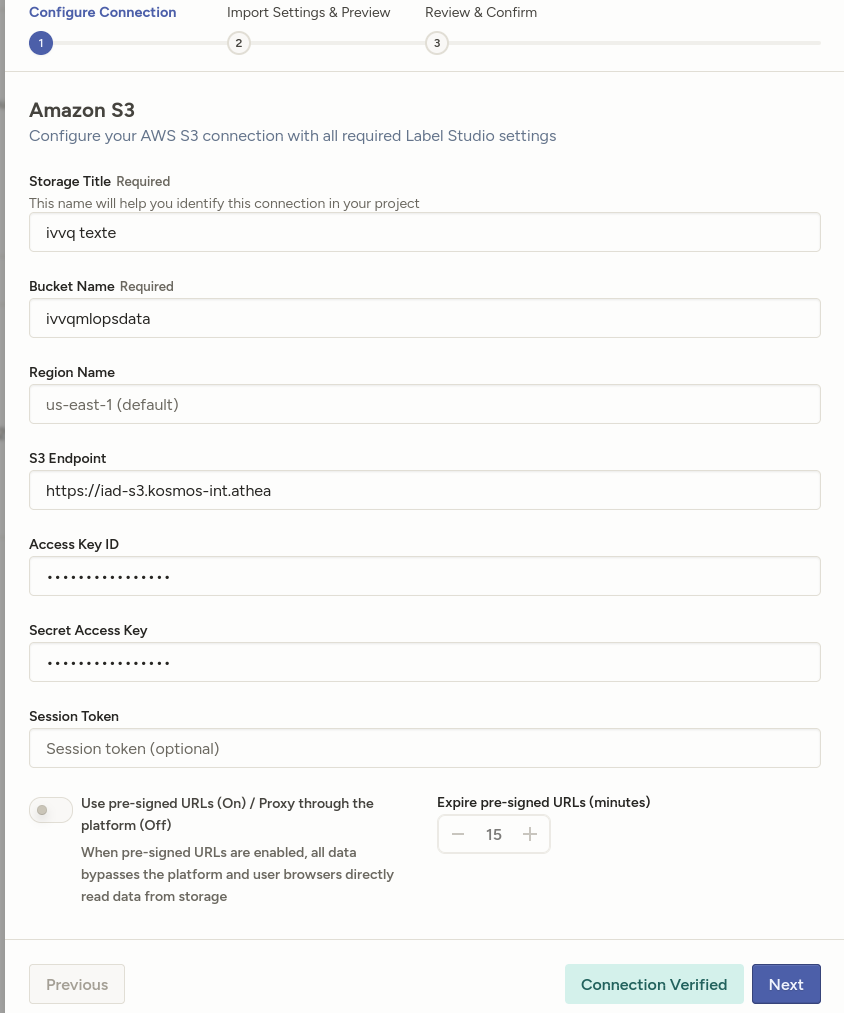This screenshot has height=1013, width=844.
Task: Click the Secret Access Key field
Action: click(425, 662)
